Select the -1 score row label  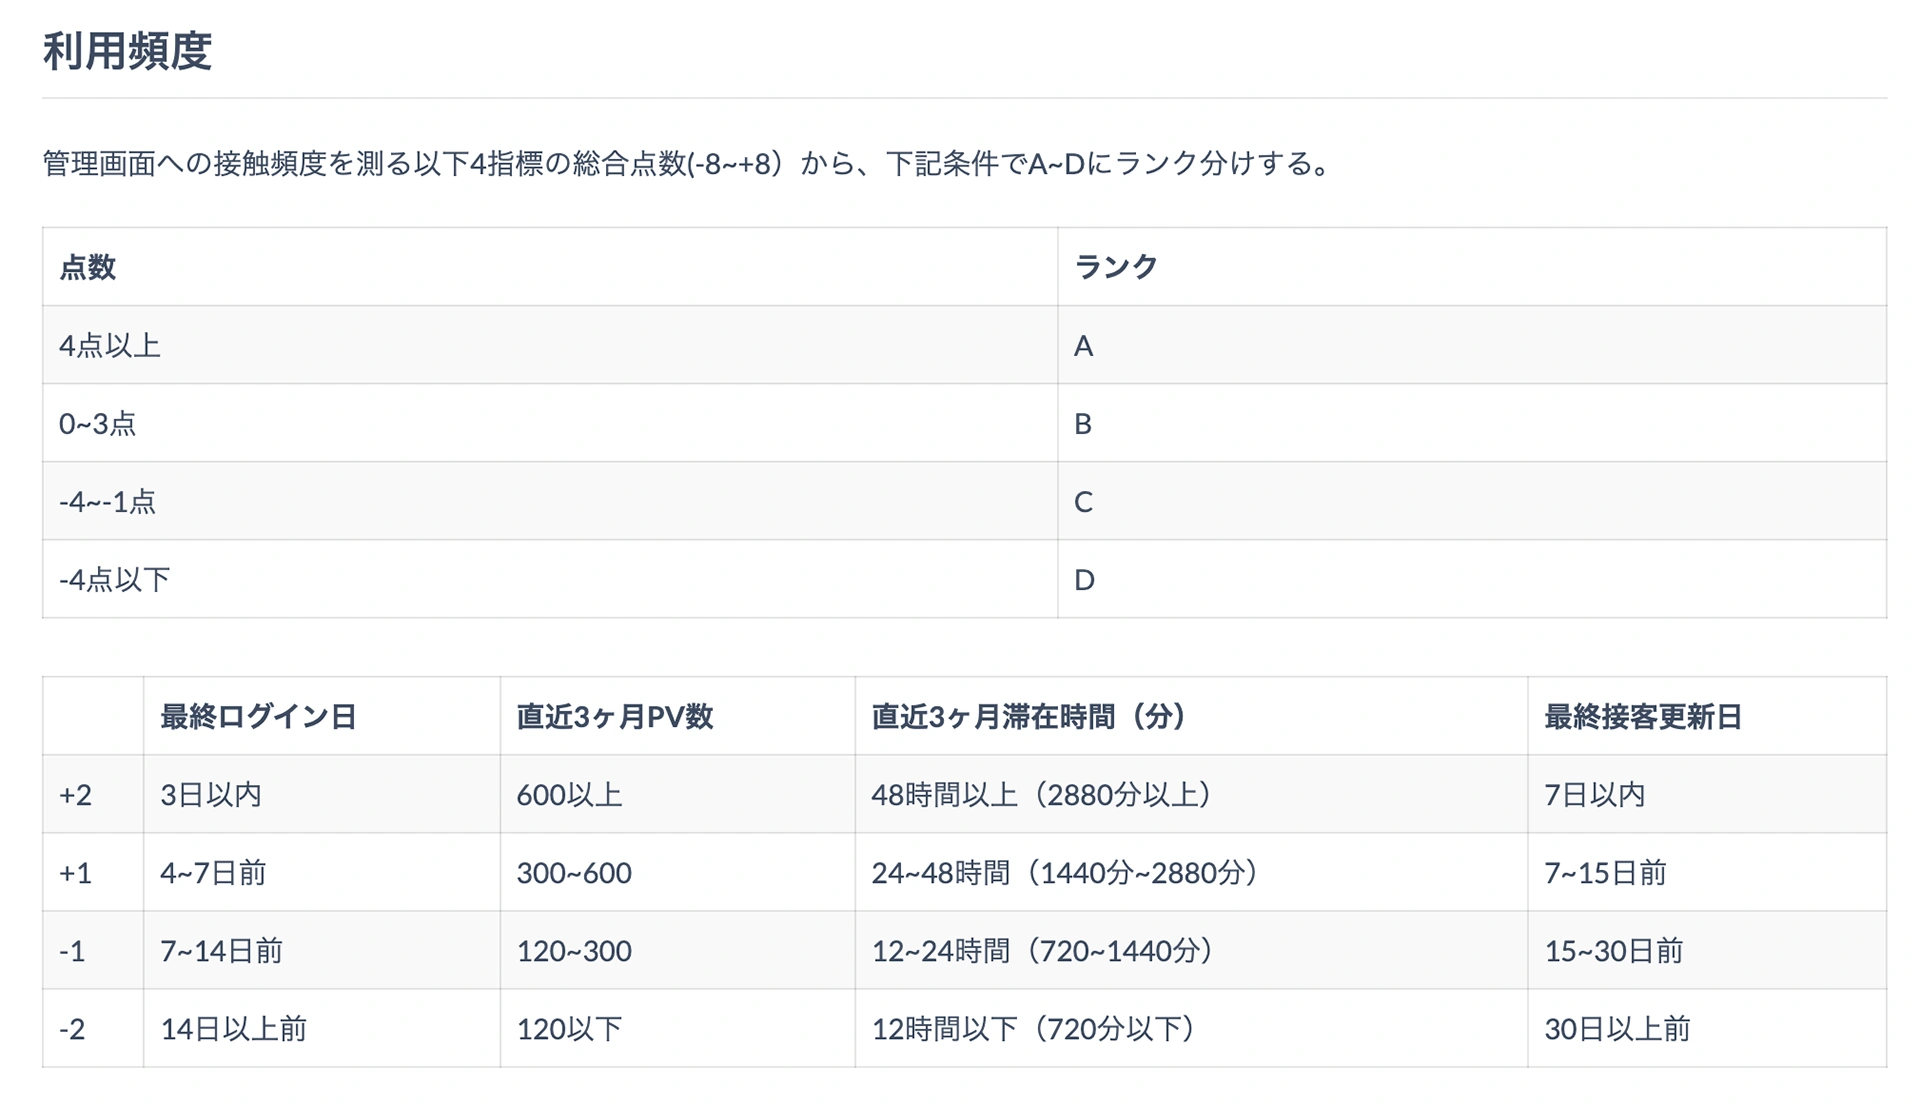93,950
